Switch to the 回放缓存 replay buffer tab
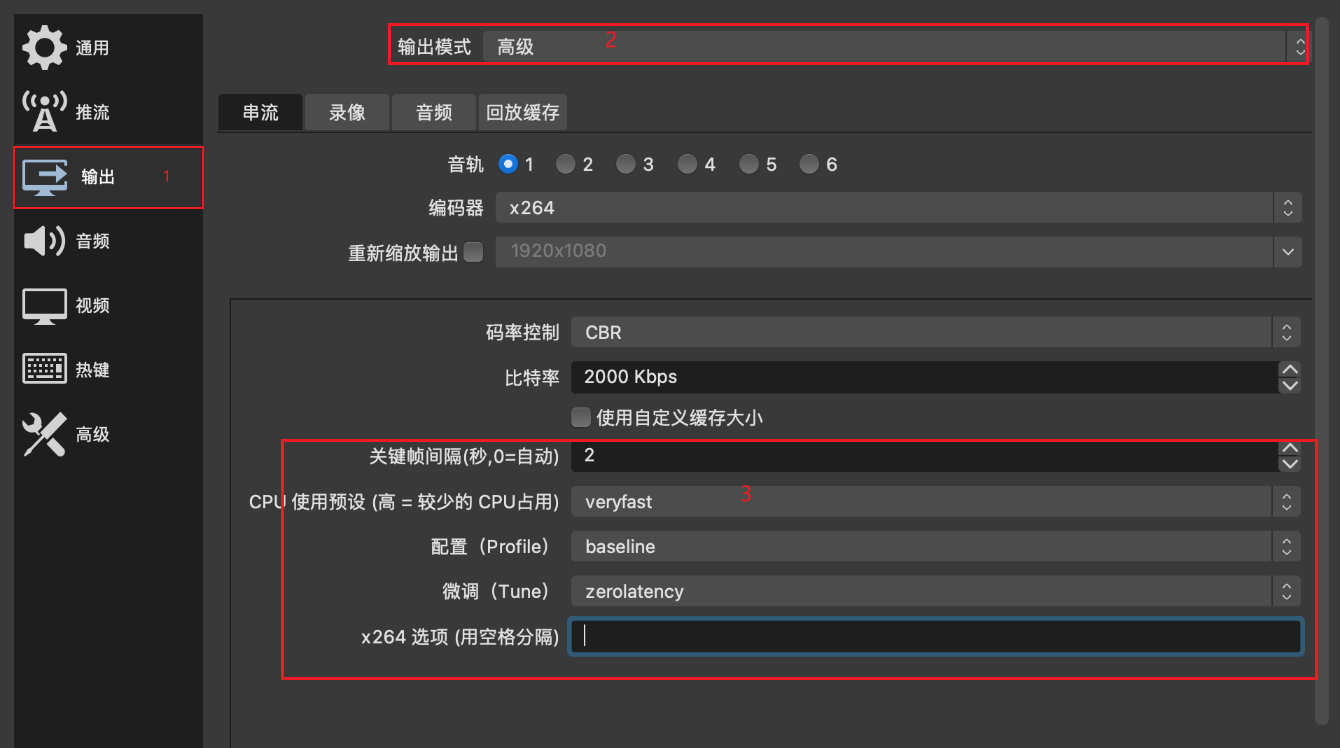The width and height of the screenshot is (1340, 748). point(523,112)
